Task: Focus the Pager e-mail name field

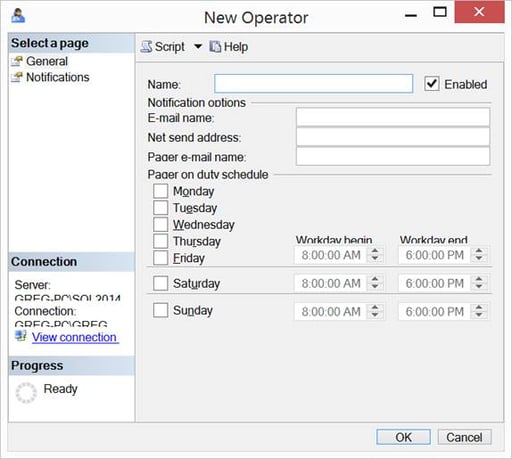Action: tap(393, 156)
